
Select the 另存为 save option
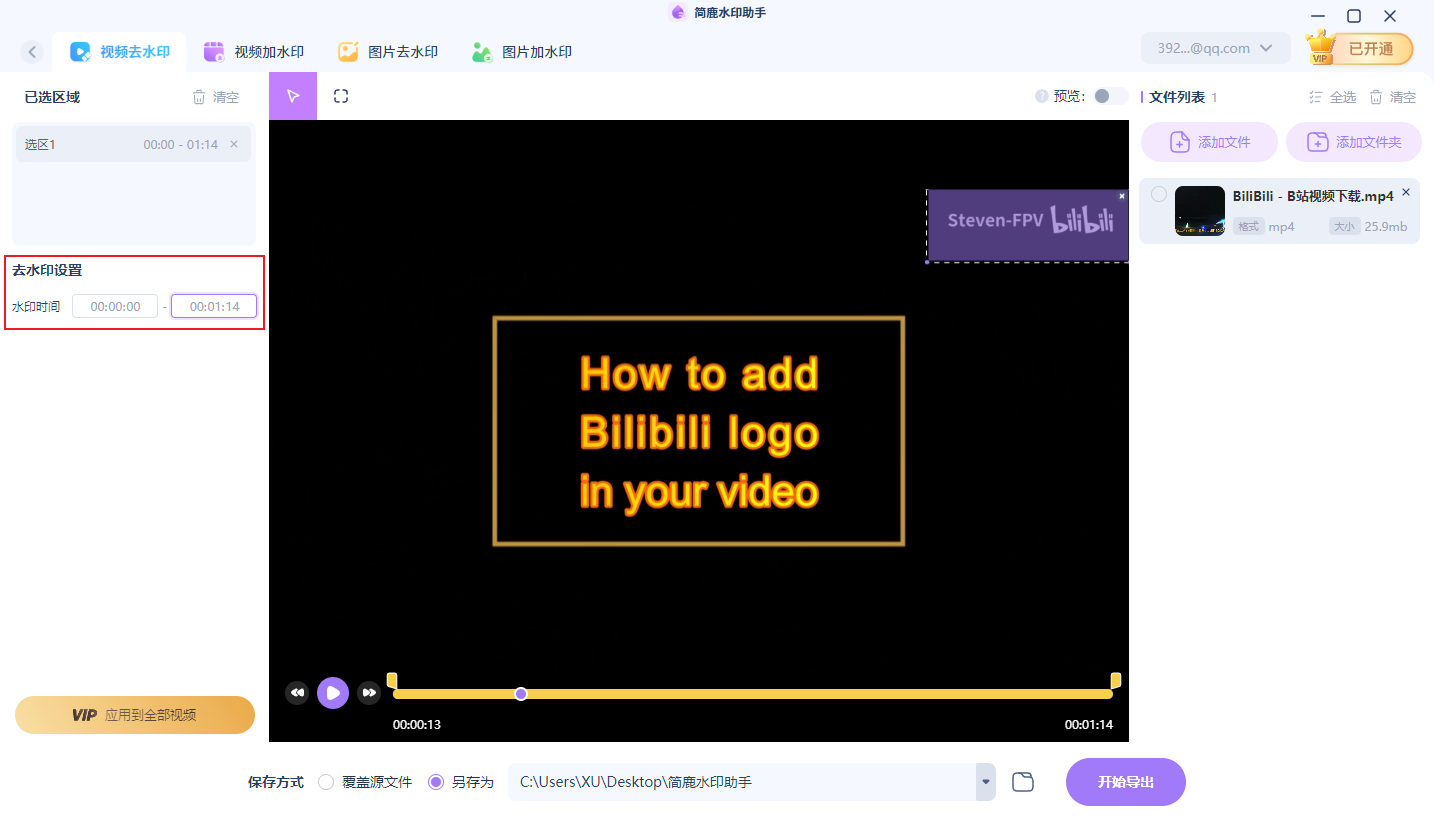461,782
